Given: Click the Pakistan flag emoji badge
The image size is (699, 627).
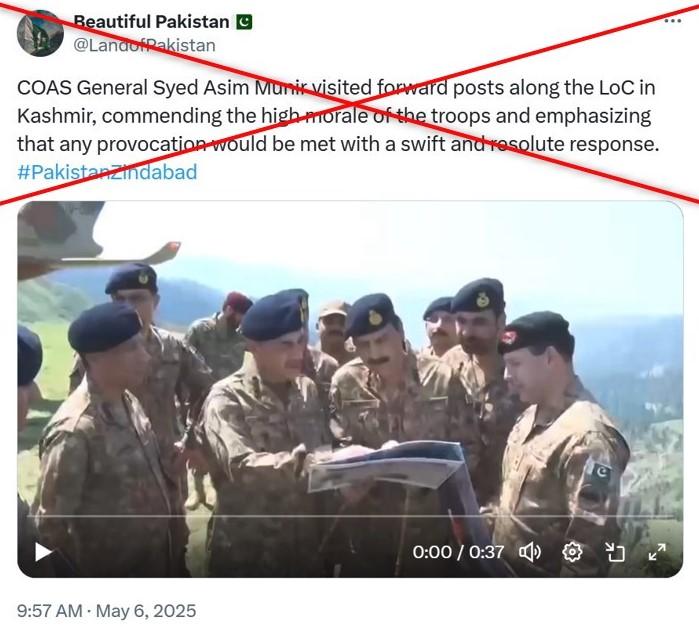Looking at the screenshot, I should click(244, 21).
